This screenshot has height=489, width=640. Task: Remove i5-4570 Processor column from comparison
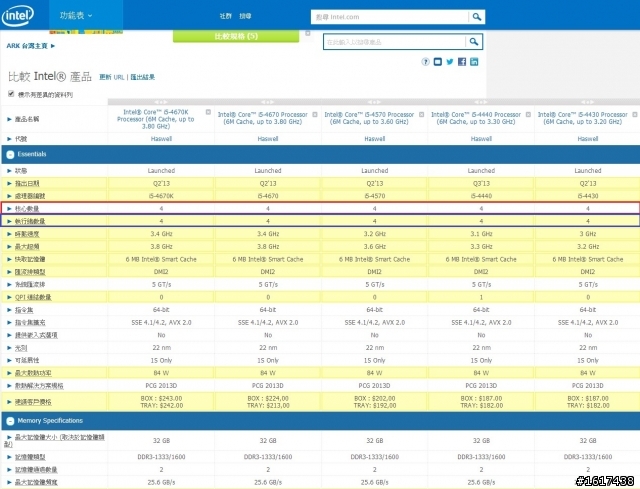pyautogui.click(x=422, y=115)
